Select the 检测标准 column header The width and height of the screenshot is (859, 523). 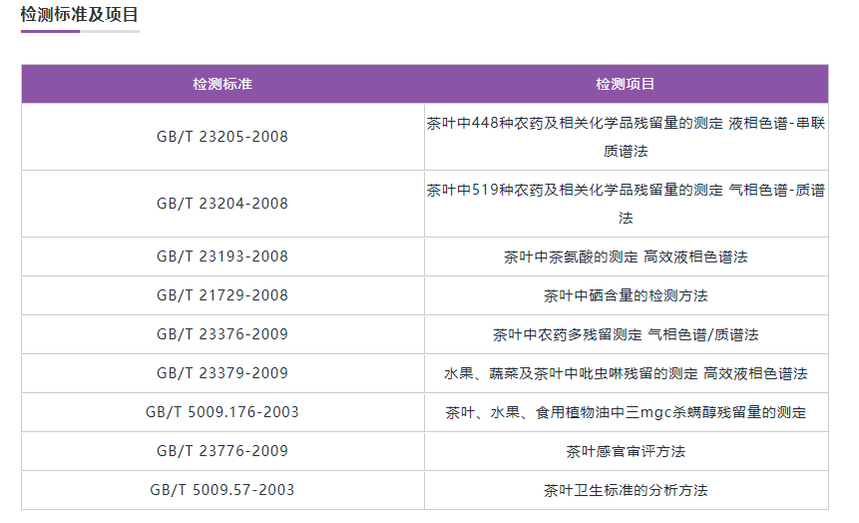222,84
